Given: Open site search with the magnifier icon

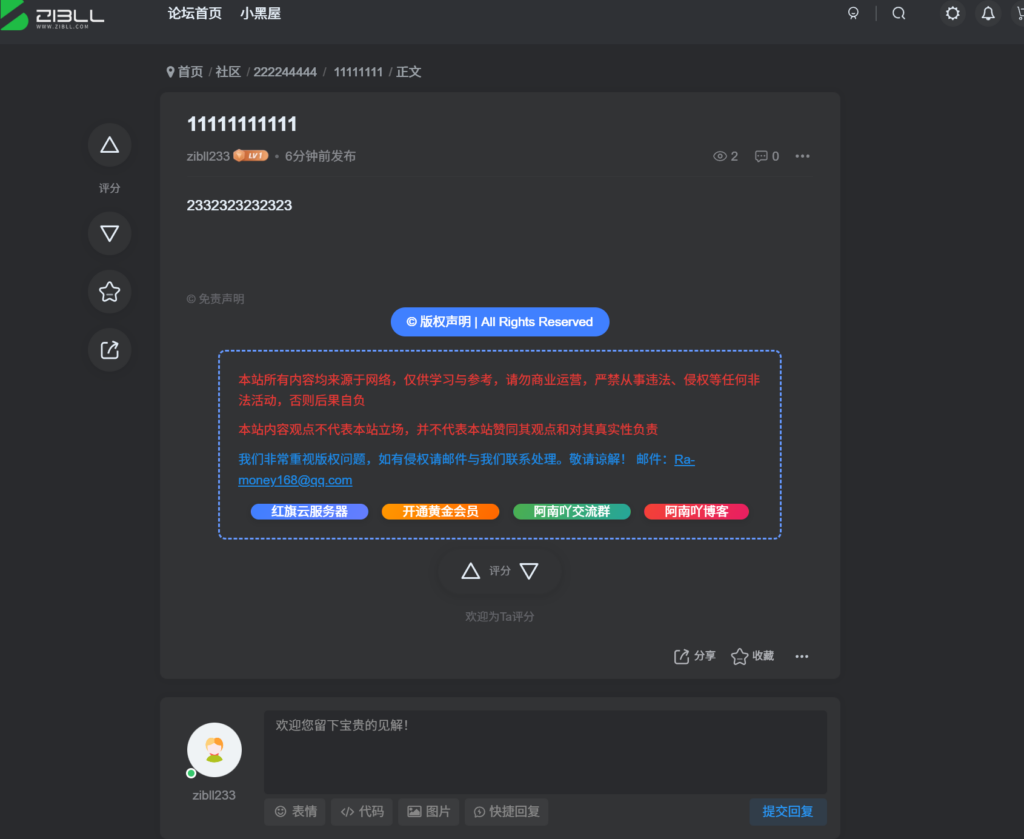Looking at the screenshot, I should tap(898, 13).
